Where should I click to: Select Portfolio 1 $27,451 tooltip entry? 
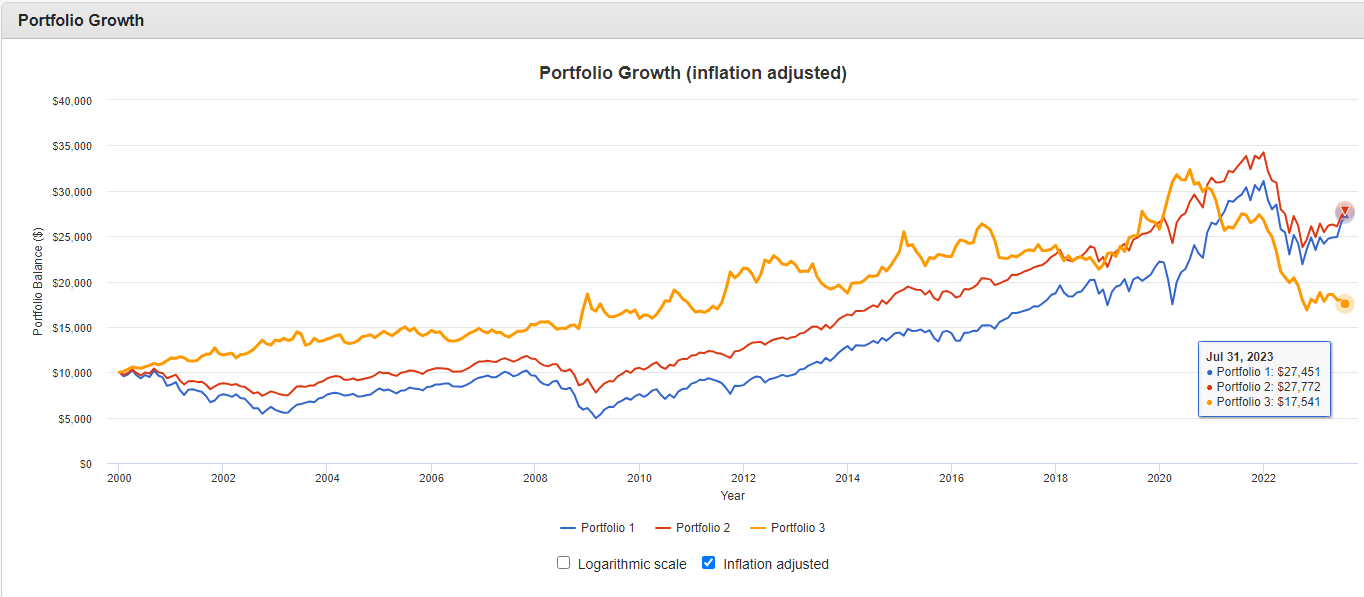click(1268, 372)
